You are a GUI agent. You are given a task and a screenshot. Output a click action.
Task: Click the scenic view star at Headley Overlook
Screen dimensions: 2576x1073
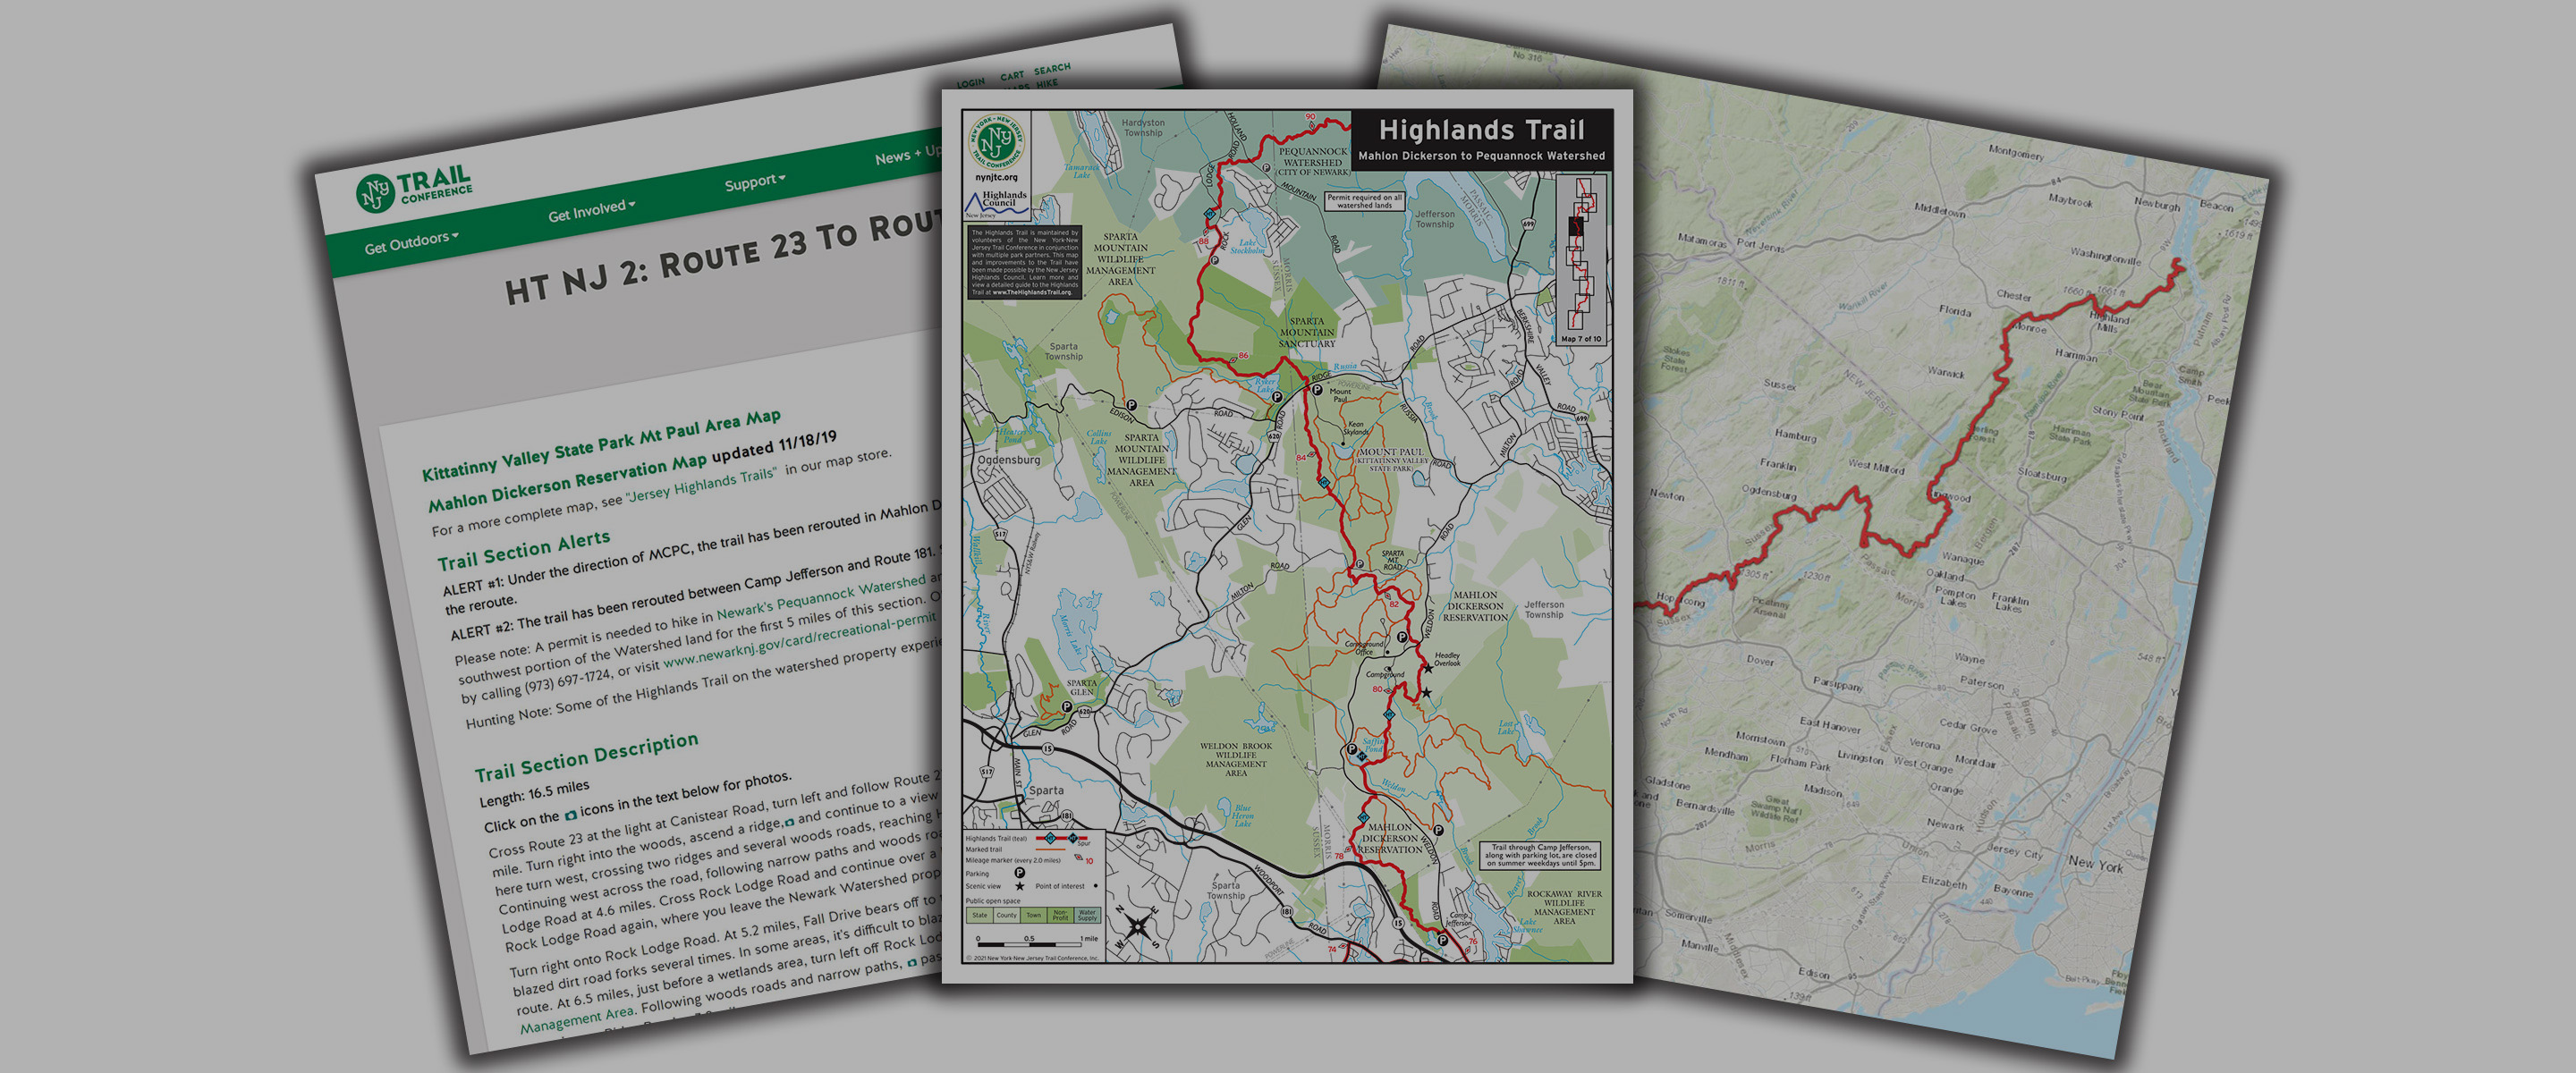point(1428,669)
